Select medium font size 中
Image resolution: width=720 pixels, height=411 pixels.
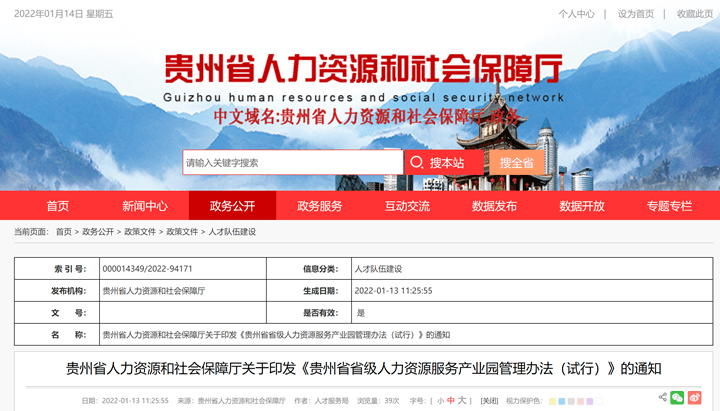coord(450,401)
